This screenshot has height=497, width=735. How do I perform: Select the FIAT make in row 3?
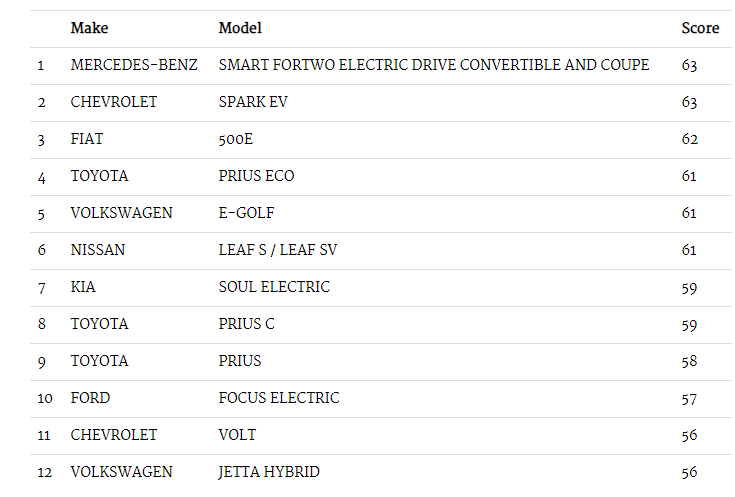[x=87, y=139]
